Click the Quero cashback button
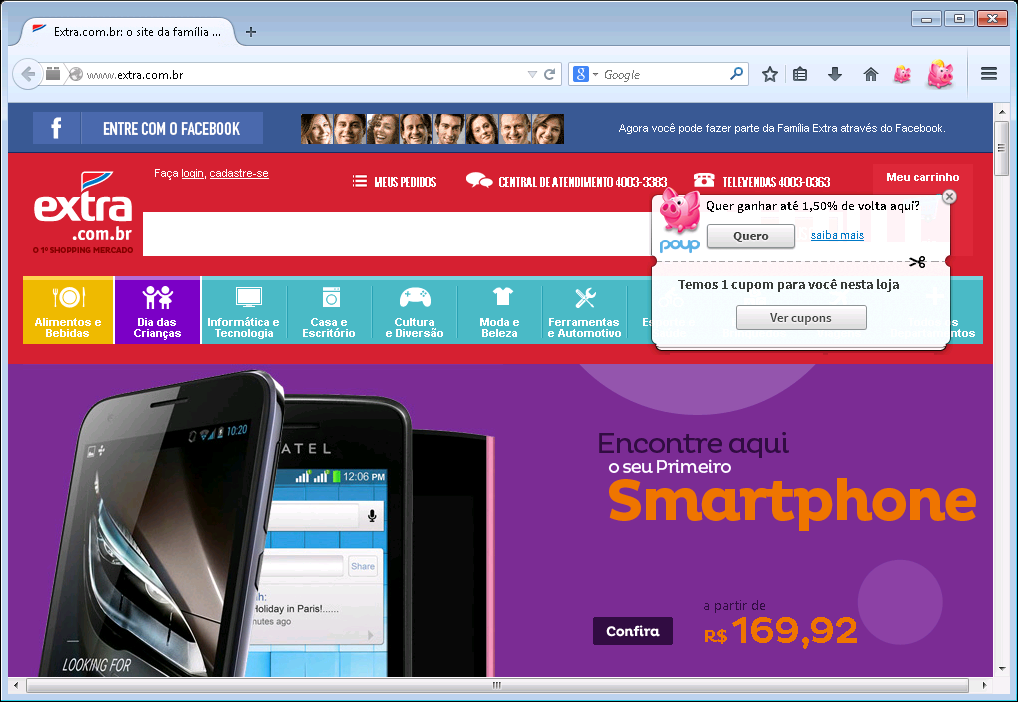The height and width of the screenshot is (702, 1018). pyautogui.click(x=750, y=236)
